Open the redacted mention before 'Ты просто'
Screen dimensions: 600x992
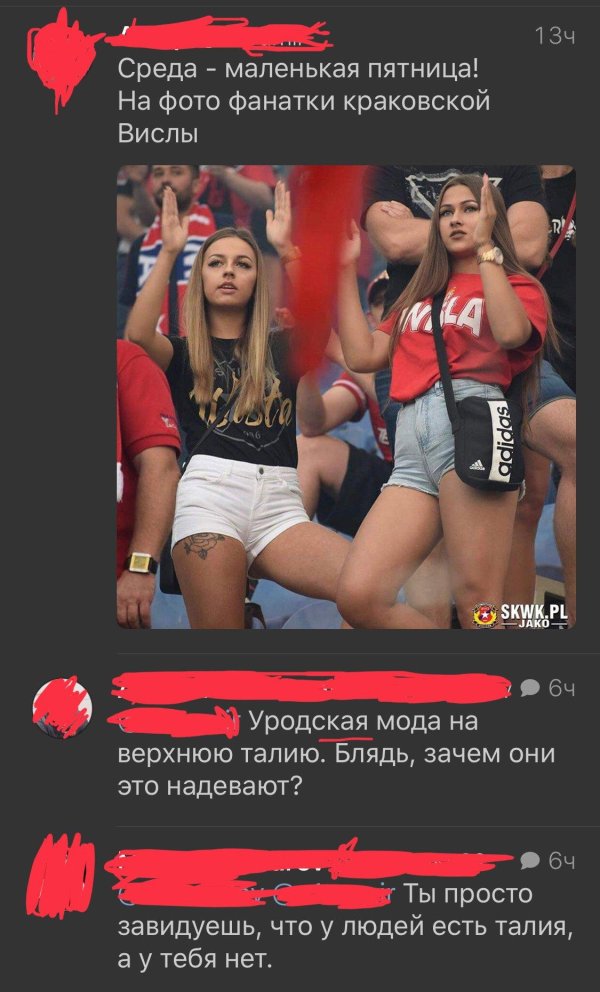click(x=256, y=895)
